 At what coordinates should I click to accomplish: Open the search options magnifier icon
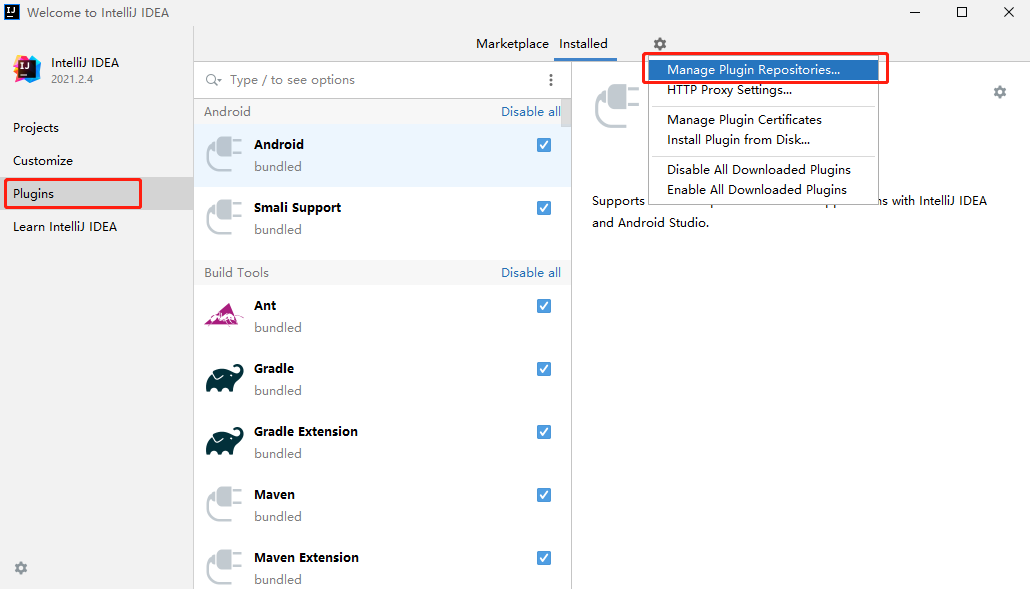[213, 80]
